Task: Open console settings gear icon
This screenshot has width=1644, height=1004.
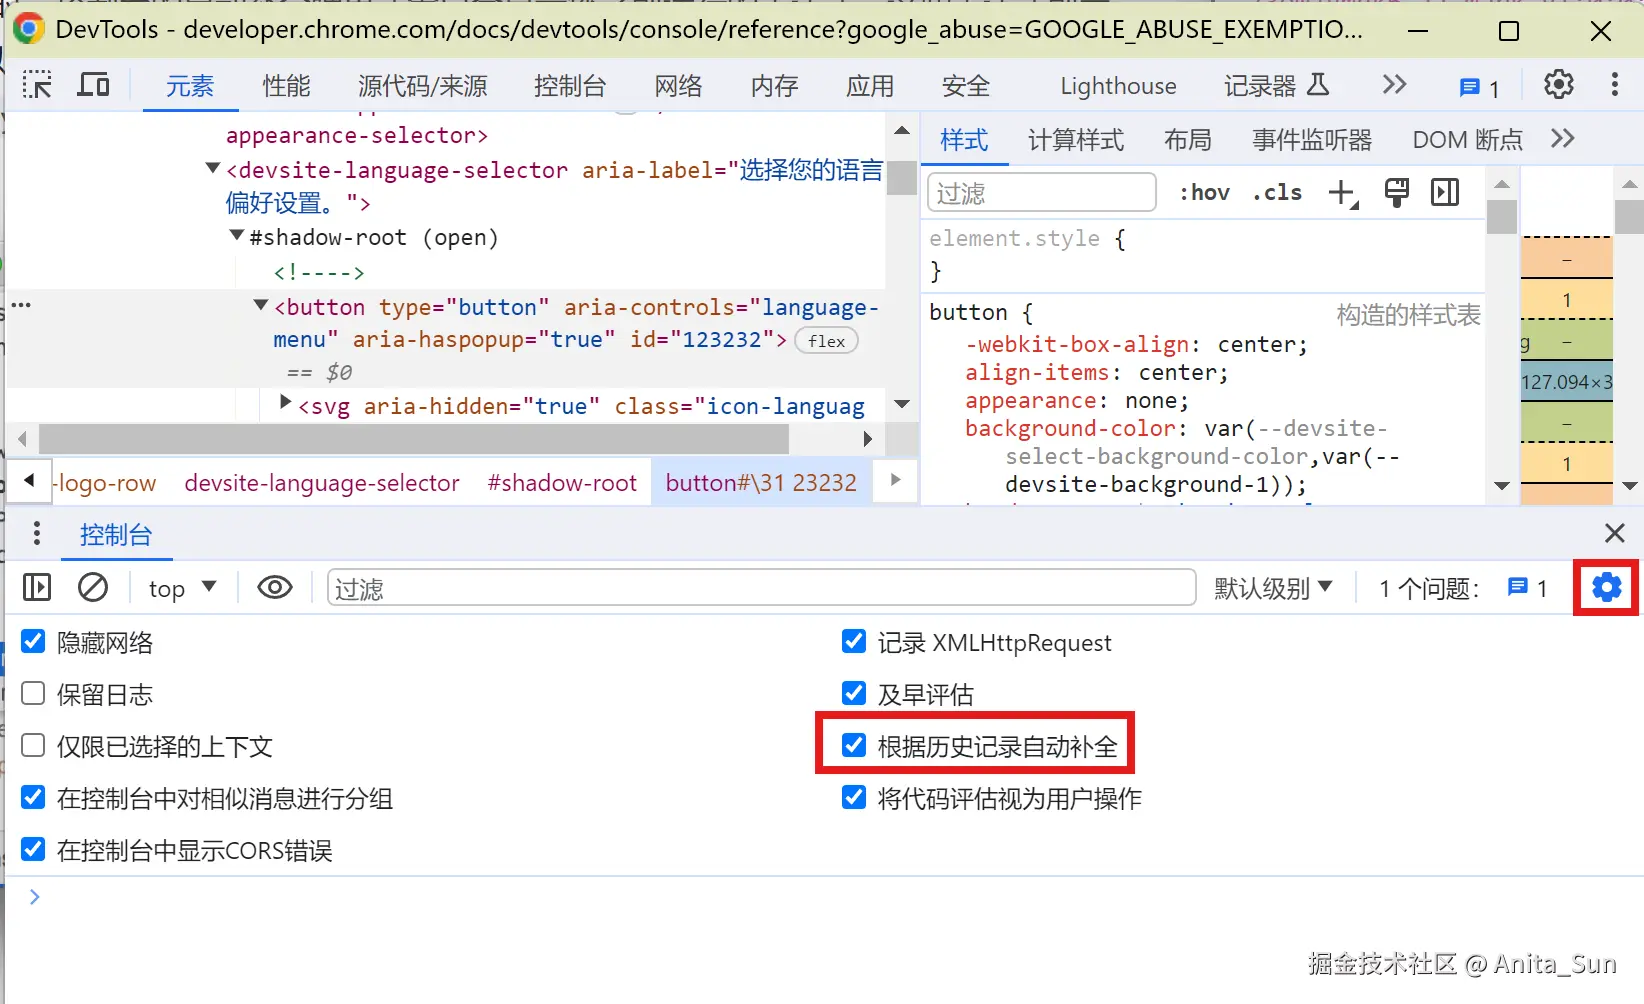Action: [1606, 587]
